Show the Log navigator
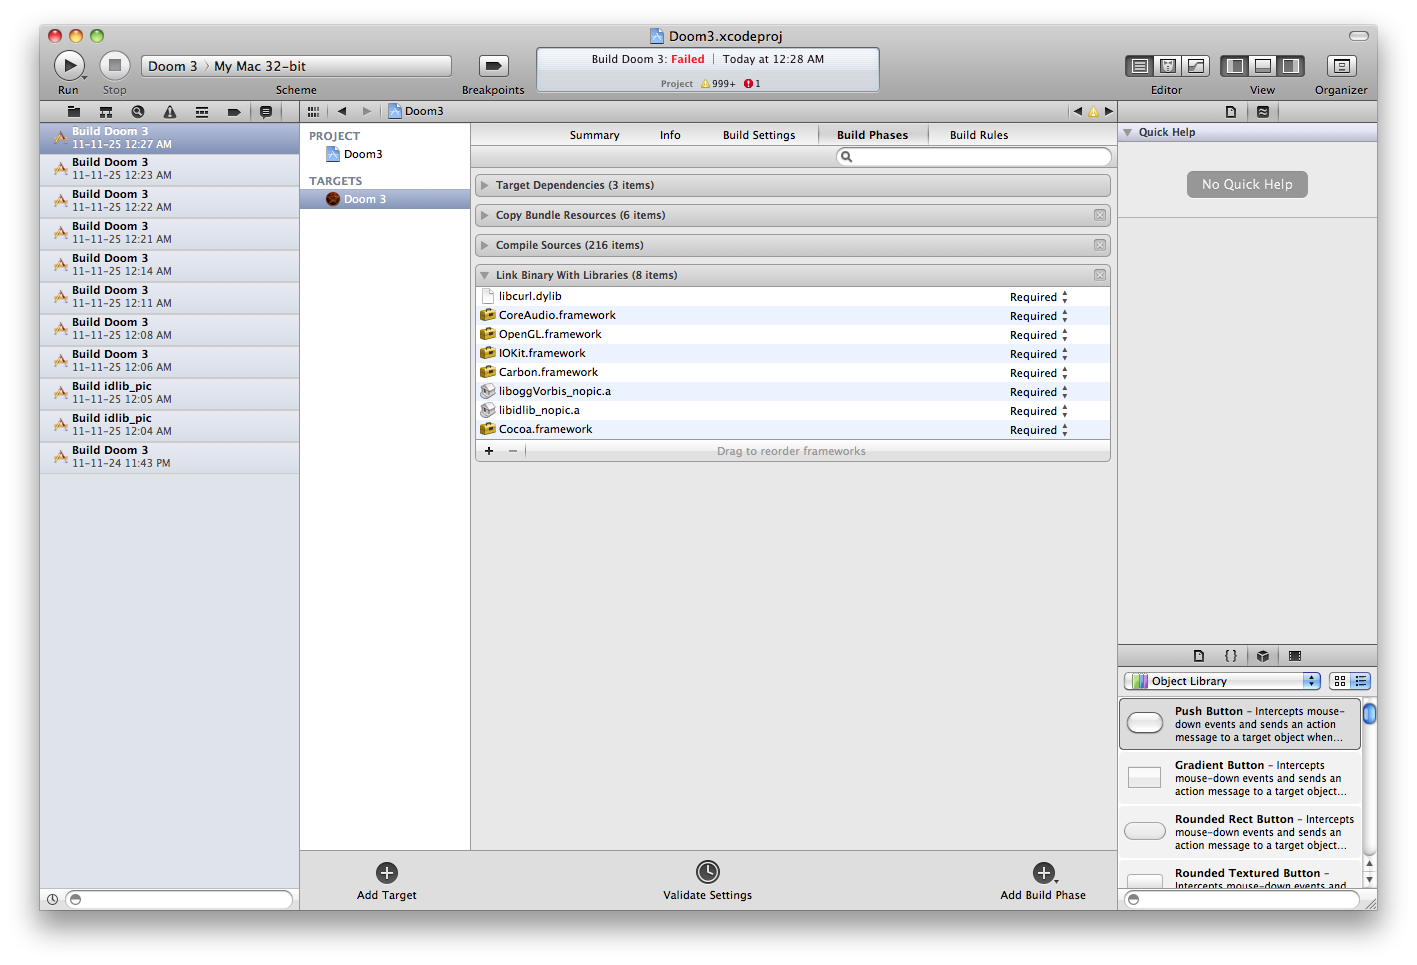 [x=266, y=112]
